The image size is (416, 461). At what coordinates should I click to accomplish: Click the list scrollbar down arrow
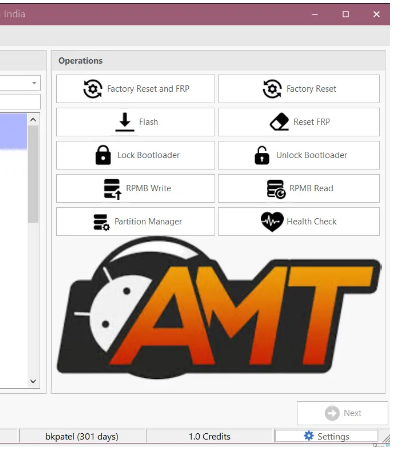(33, 381)
